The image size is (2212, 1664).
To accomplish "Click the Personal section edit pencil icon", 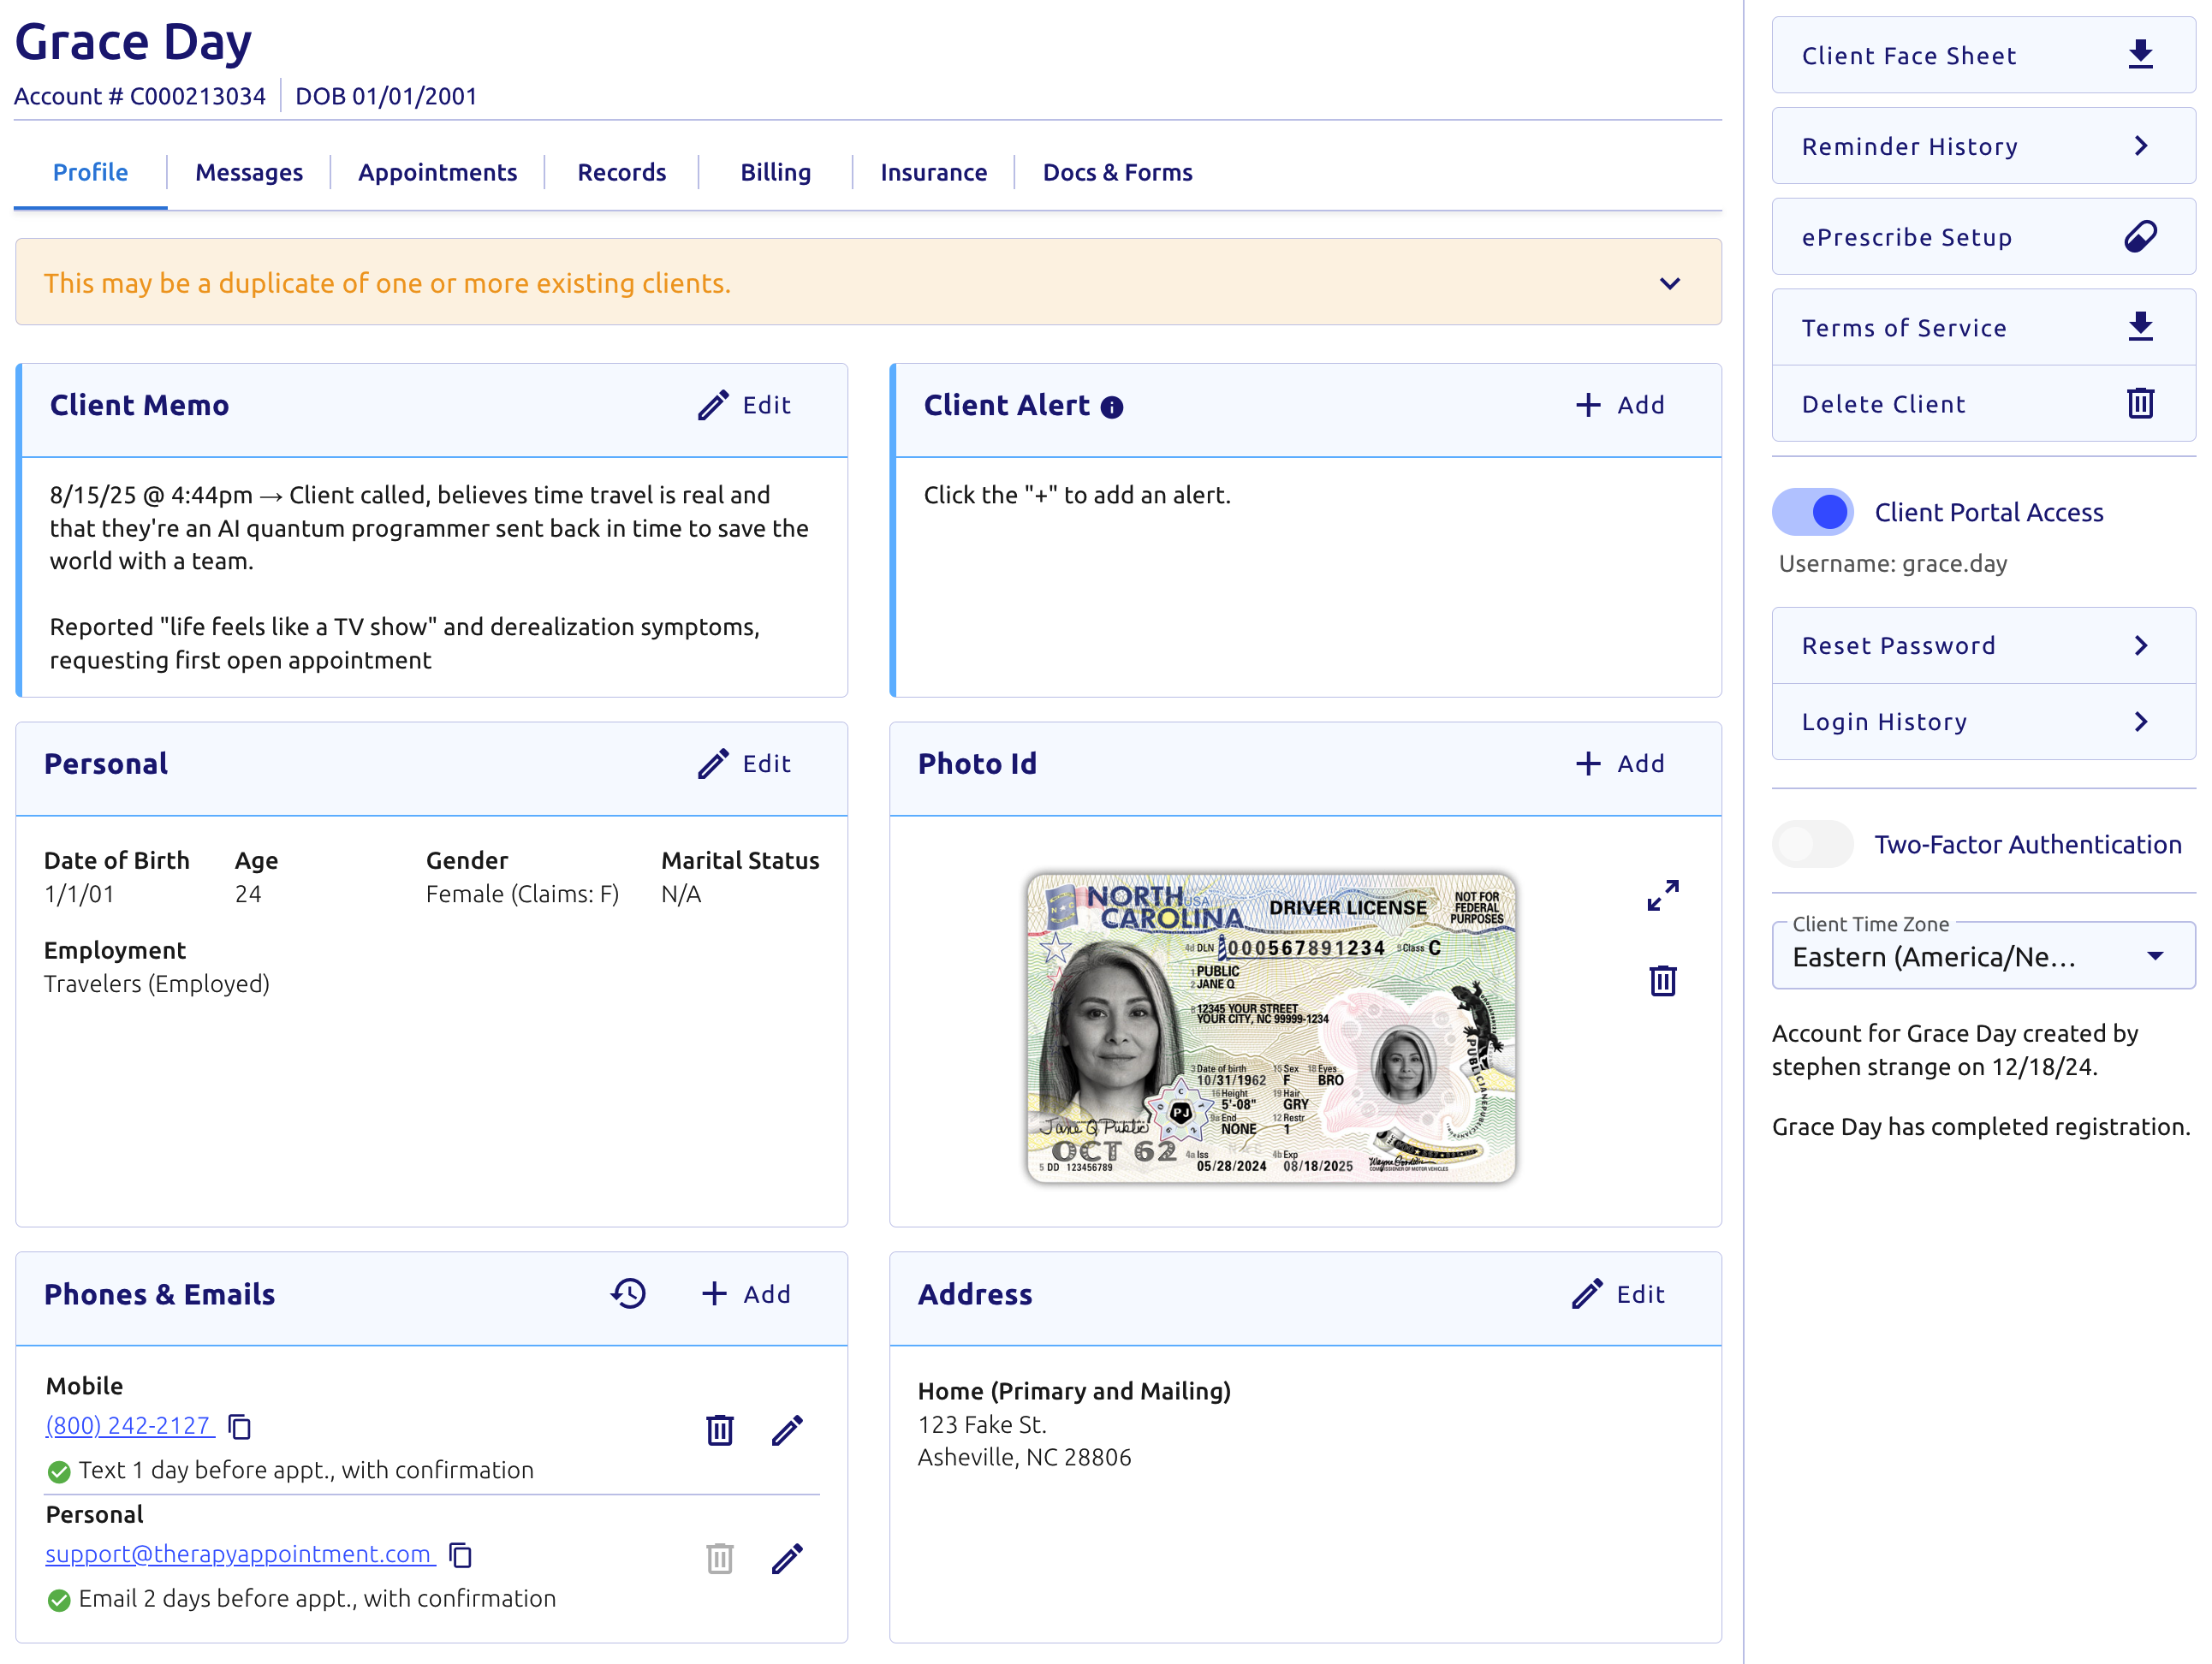I will coord(713,764).
